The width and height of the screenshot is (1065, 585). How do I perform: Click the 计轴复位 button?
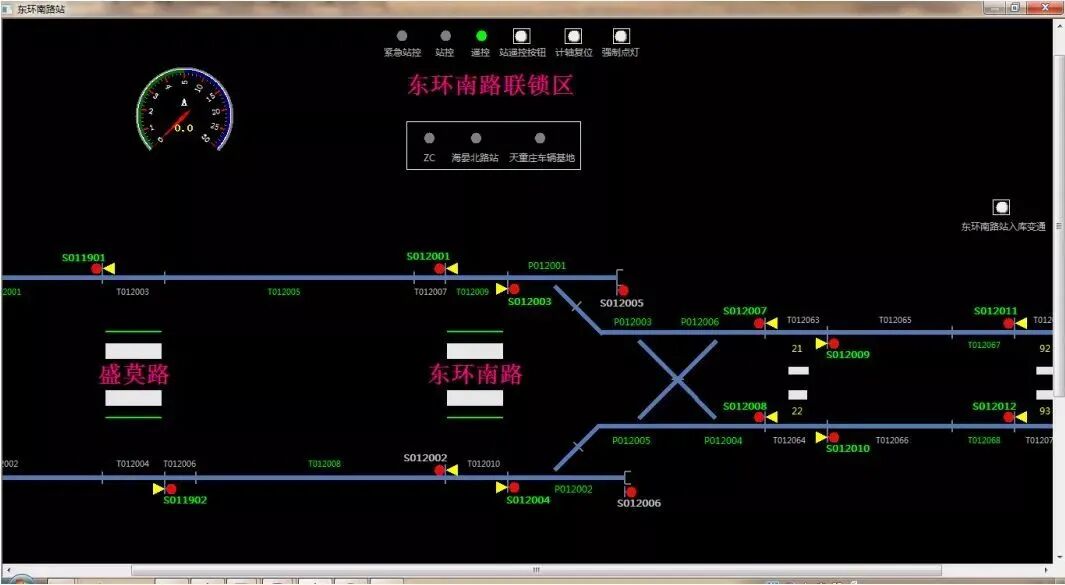coord(574,36)
